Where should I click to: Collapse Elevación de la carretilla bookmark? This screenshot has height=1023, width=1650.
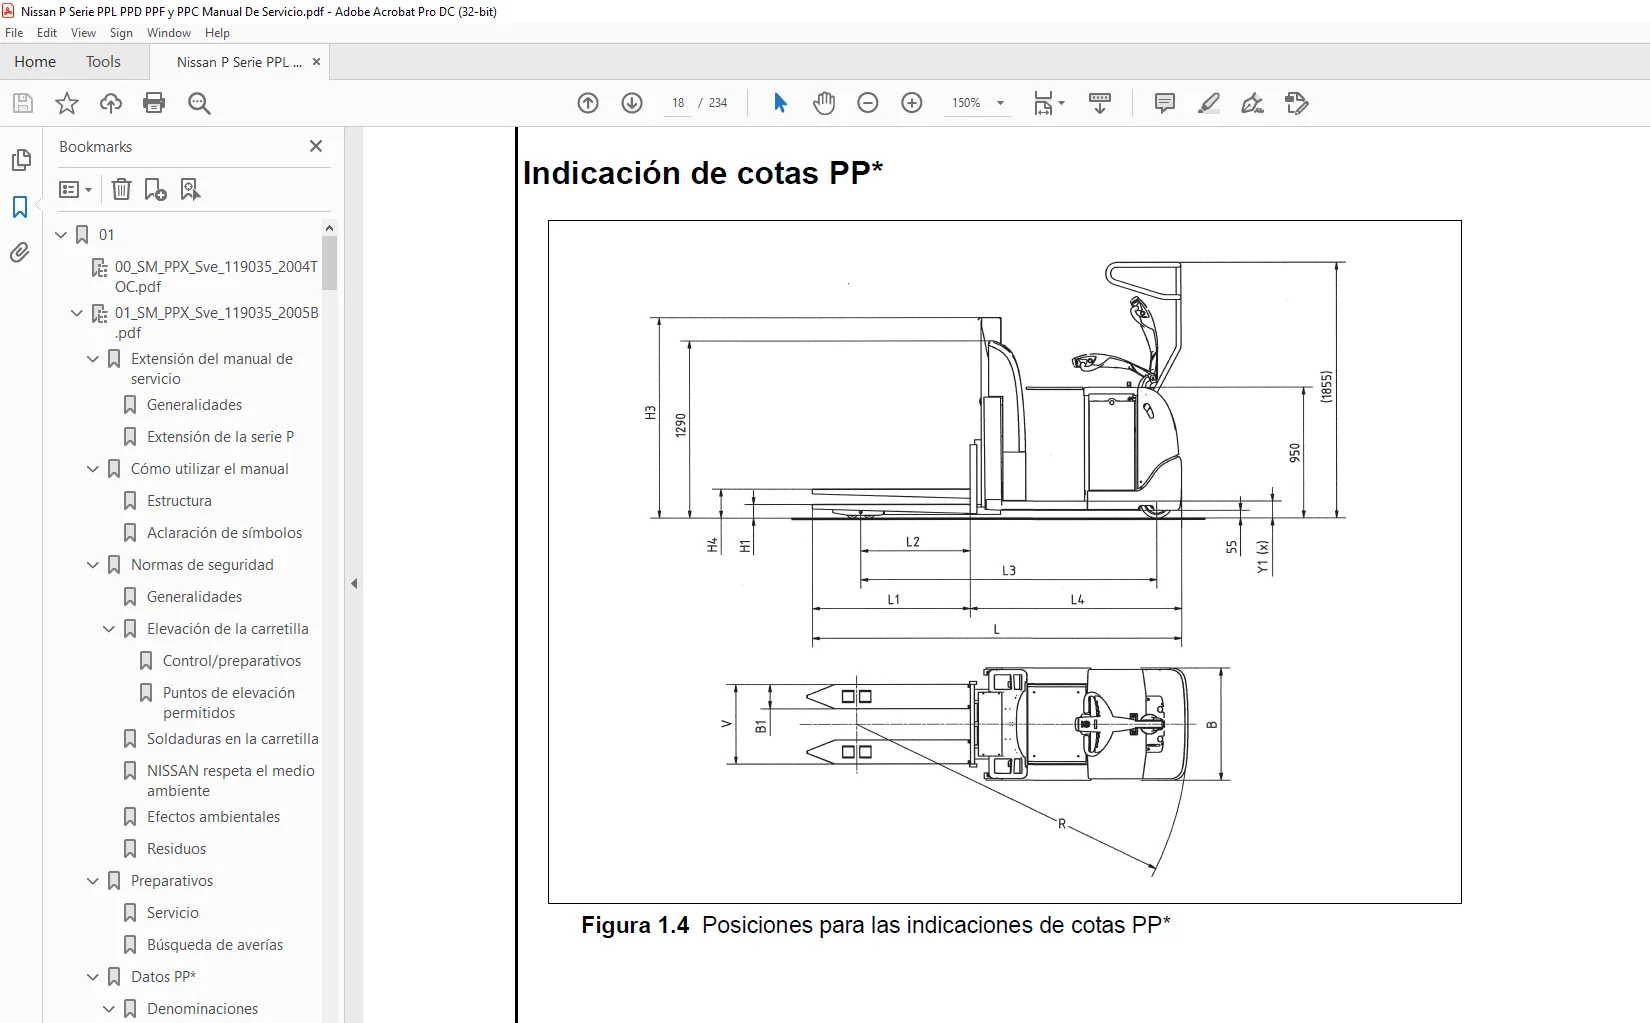pos(109,629)
